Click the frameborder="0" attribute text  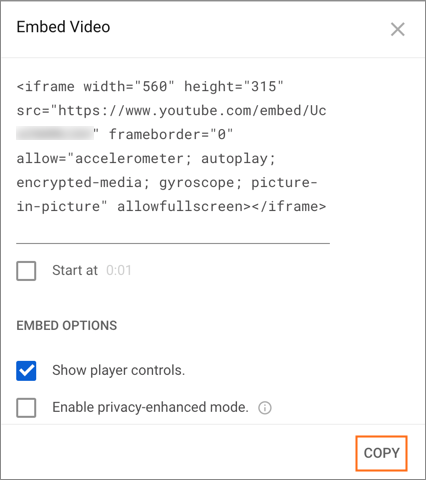[171, 135]
